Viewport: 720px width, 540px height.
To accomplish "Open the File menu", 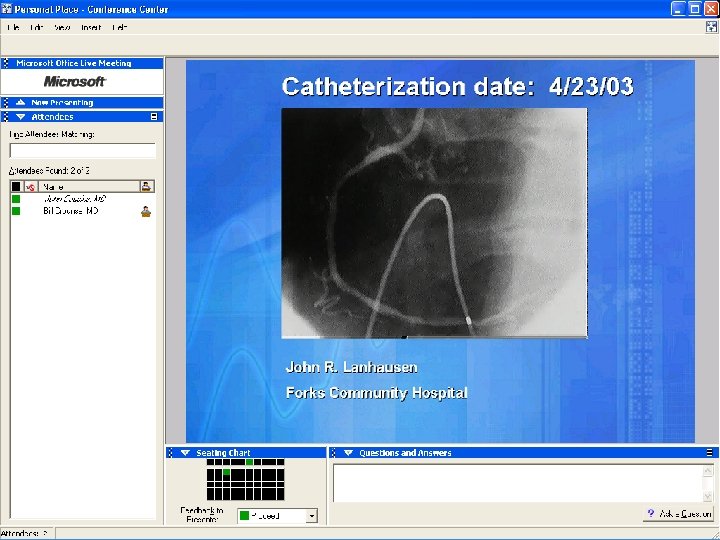I will 13,28.
